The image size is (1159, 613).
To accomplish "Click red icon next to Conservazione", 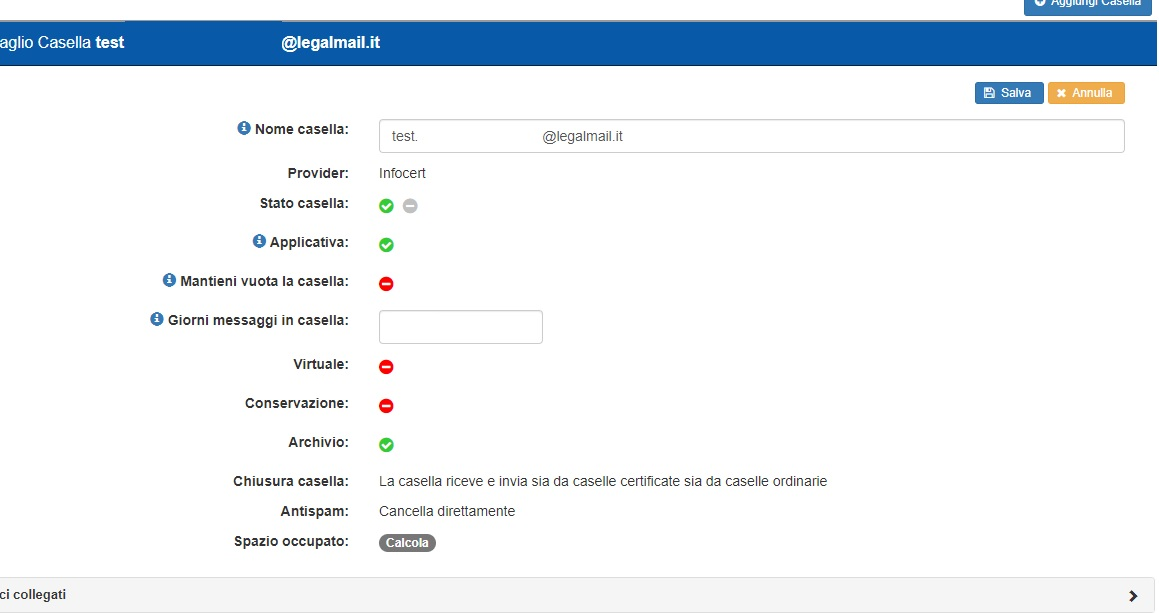I will (x=386, y=406).
